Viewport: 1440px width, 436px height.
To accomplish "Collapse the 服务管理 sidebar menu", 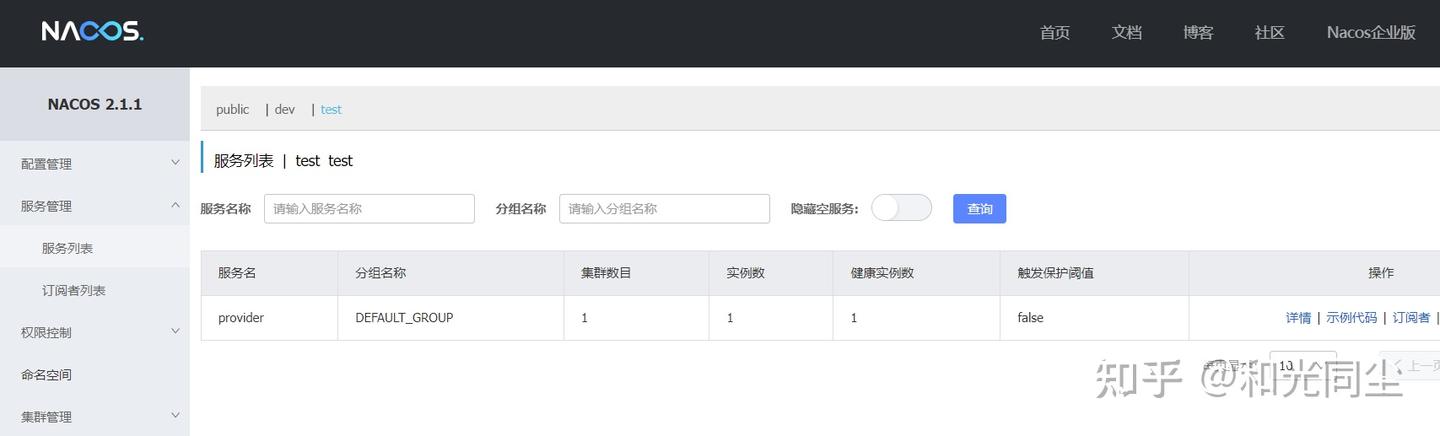I will (95, 206).
